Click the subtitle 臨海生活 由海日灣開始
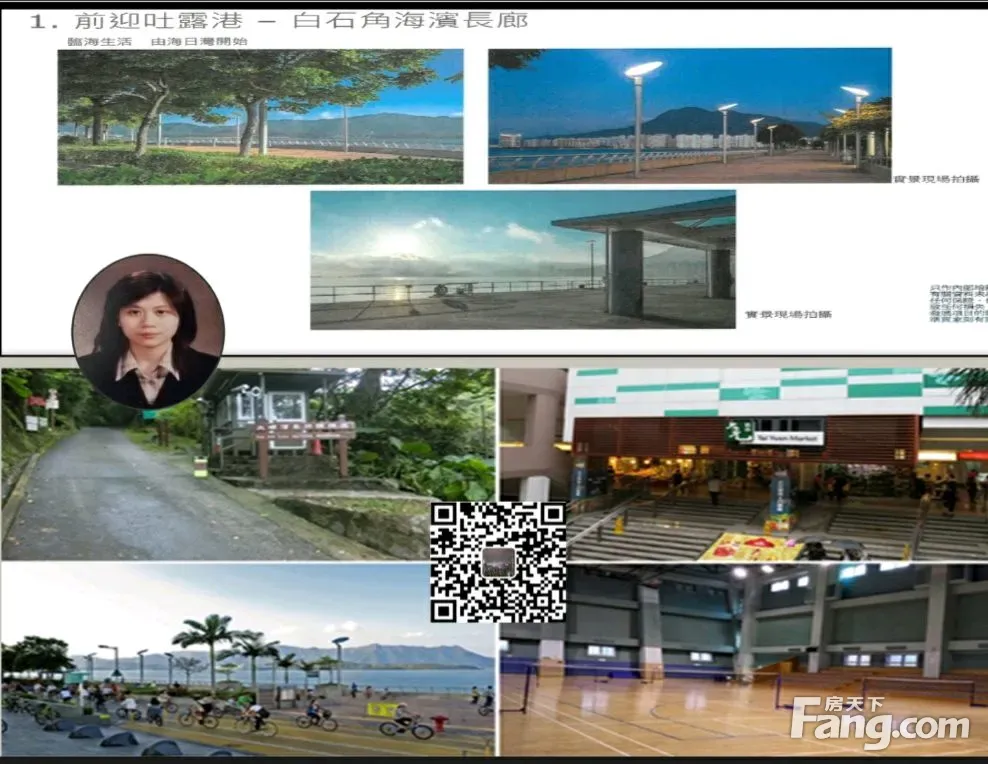Image resolution: width=988 pixels, height=764 pixels. [153, 41]
